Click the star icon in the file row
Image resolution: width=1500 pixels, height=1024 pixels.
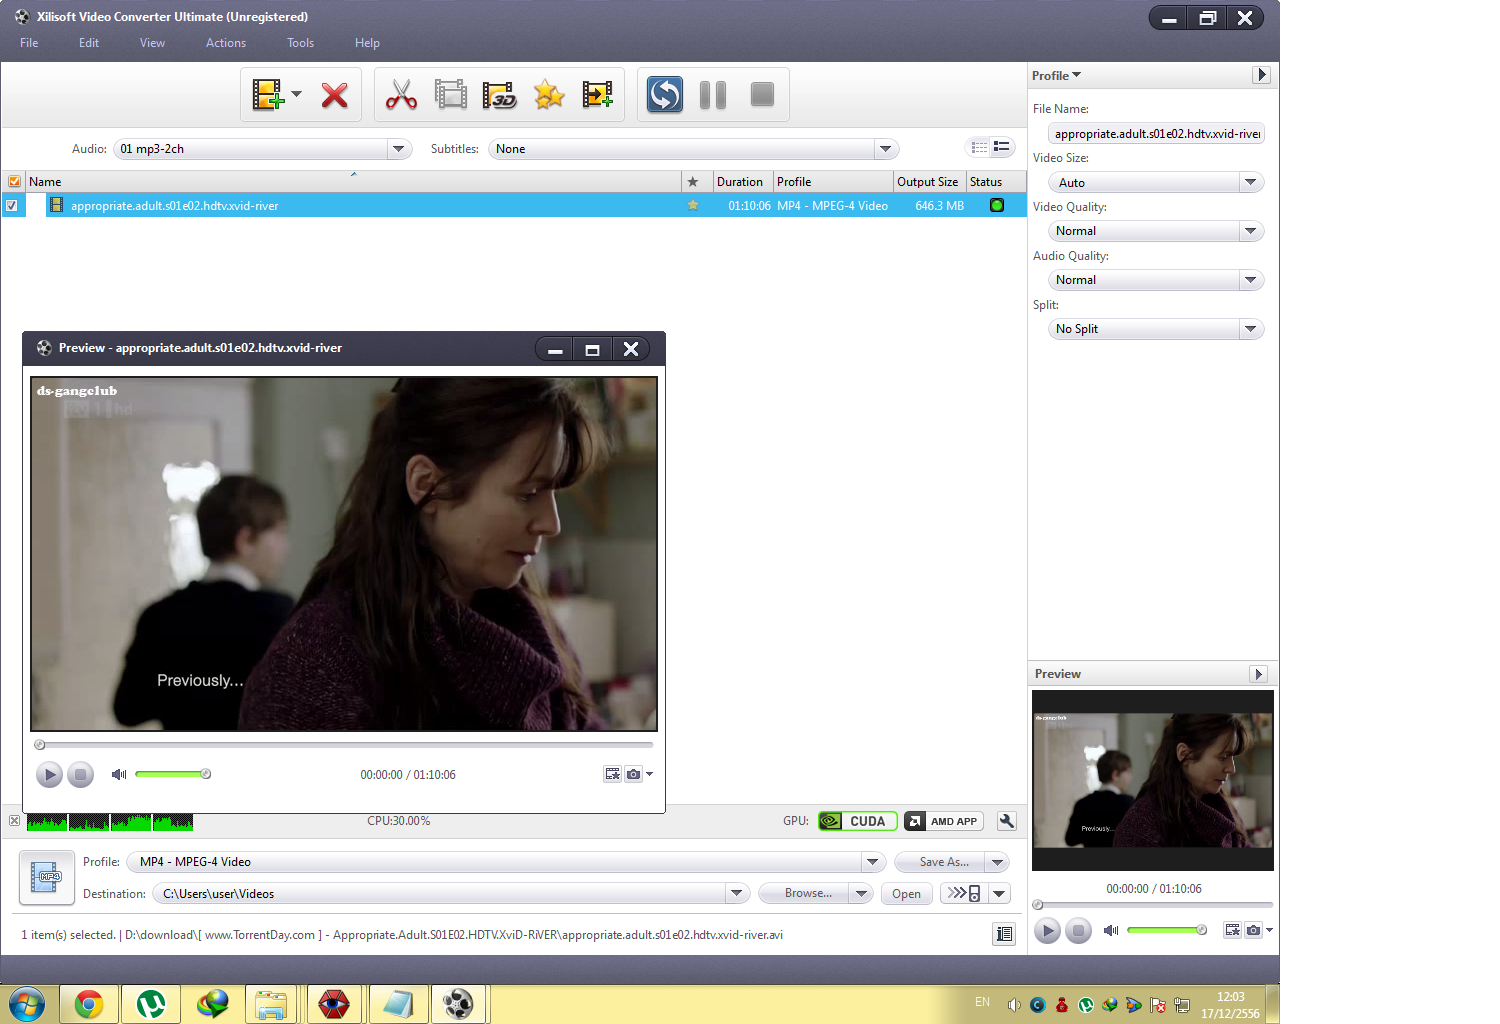pos(692,205)
